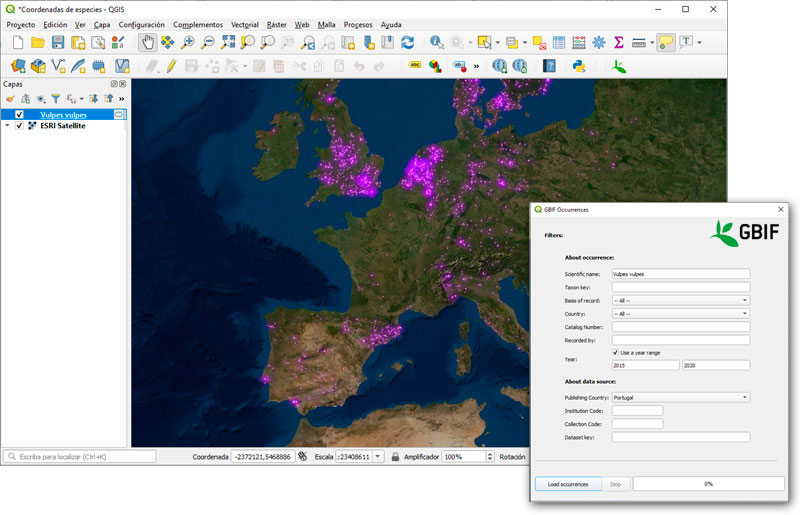Expand the Capas panel toolbar overflow chevron
The image size is (800, 515).
(121, 99)
